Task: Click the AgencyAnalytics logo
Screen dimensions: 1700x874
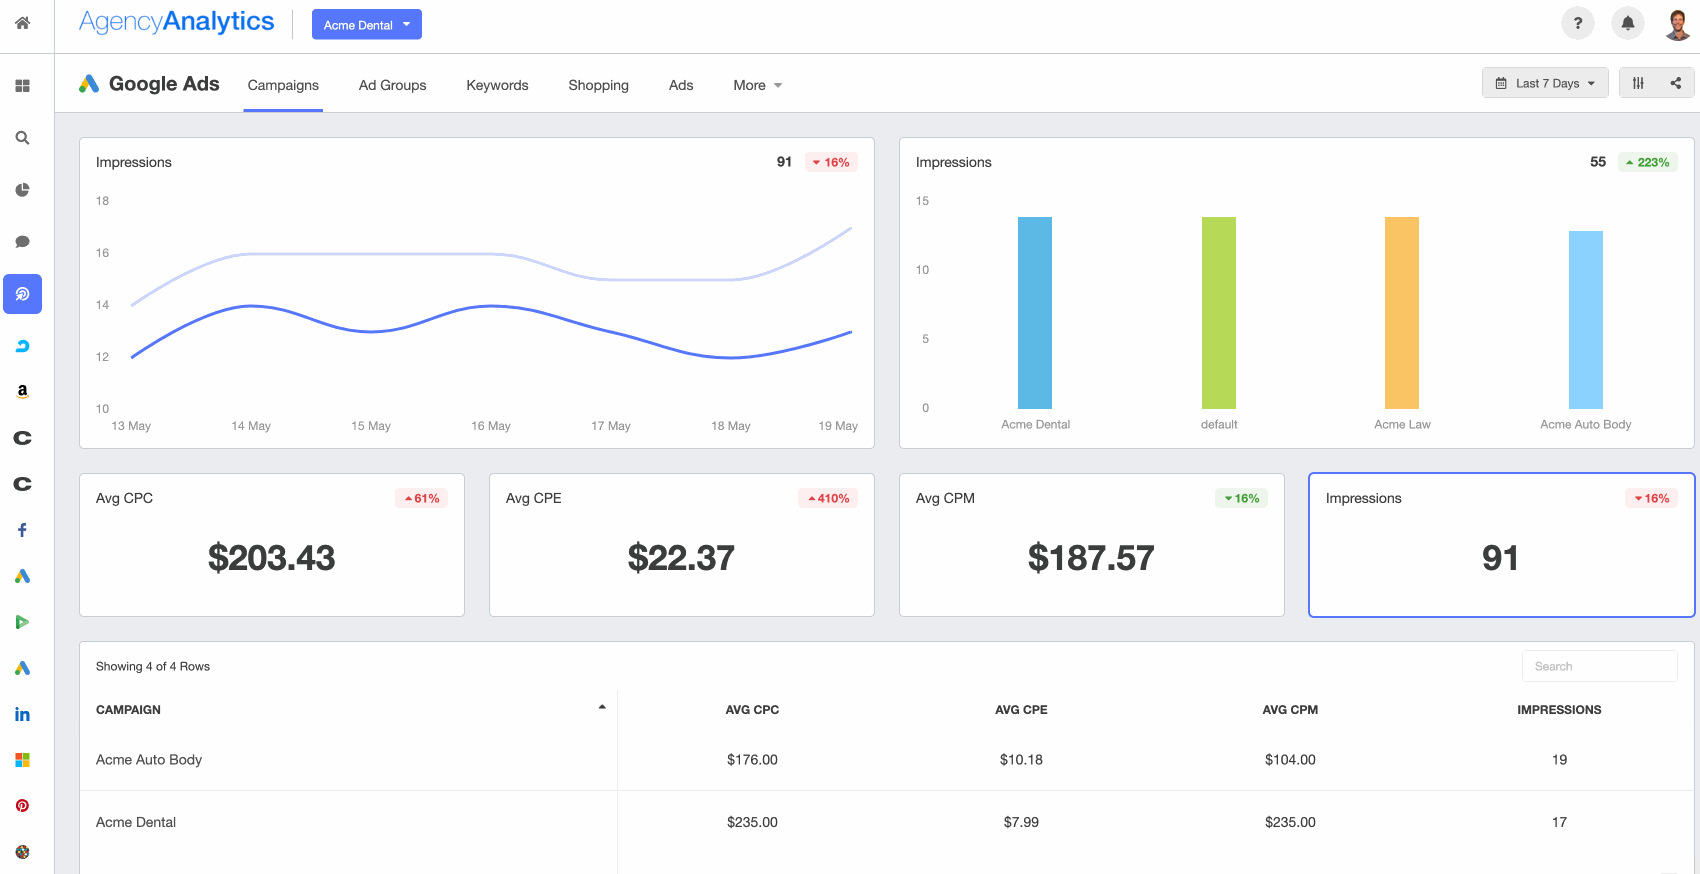Action: tap(176, 22)
